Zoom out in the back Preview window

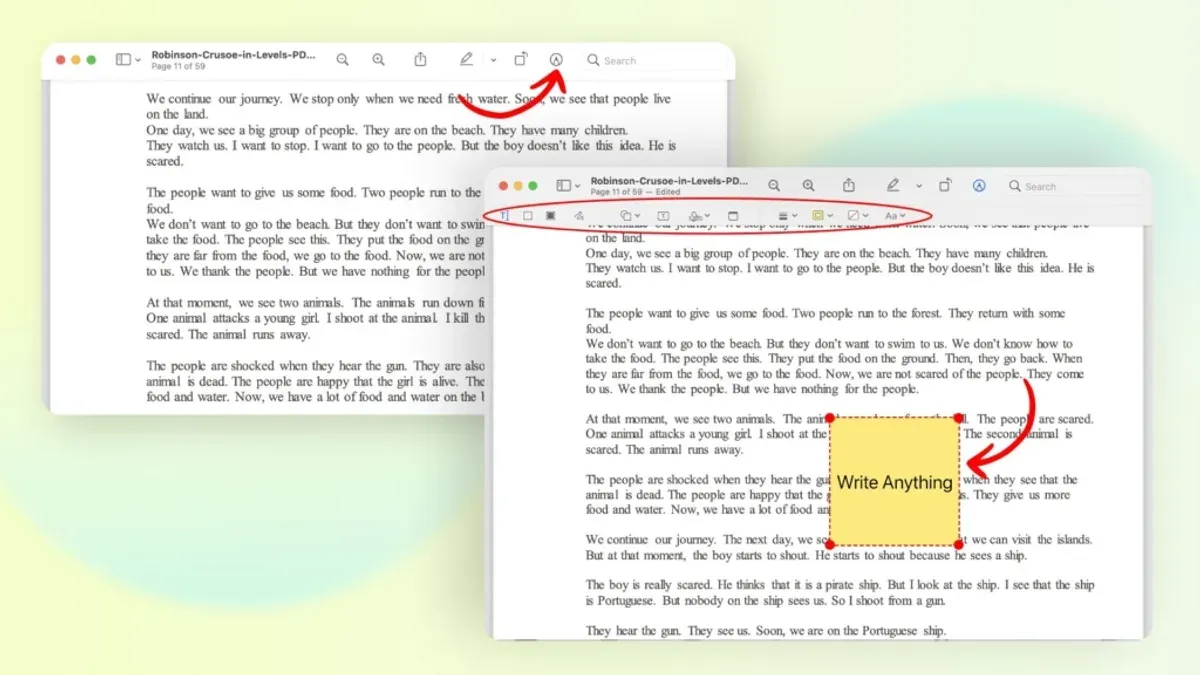343,60
